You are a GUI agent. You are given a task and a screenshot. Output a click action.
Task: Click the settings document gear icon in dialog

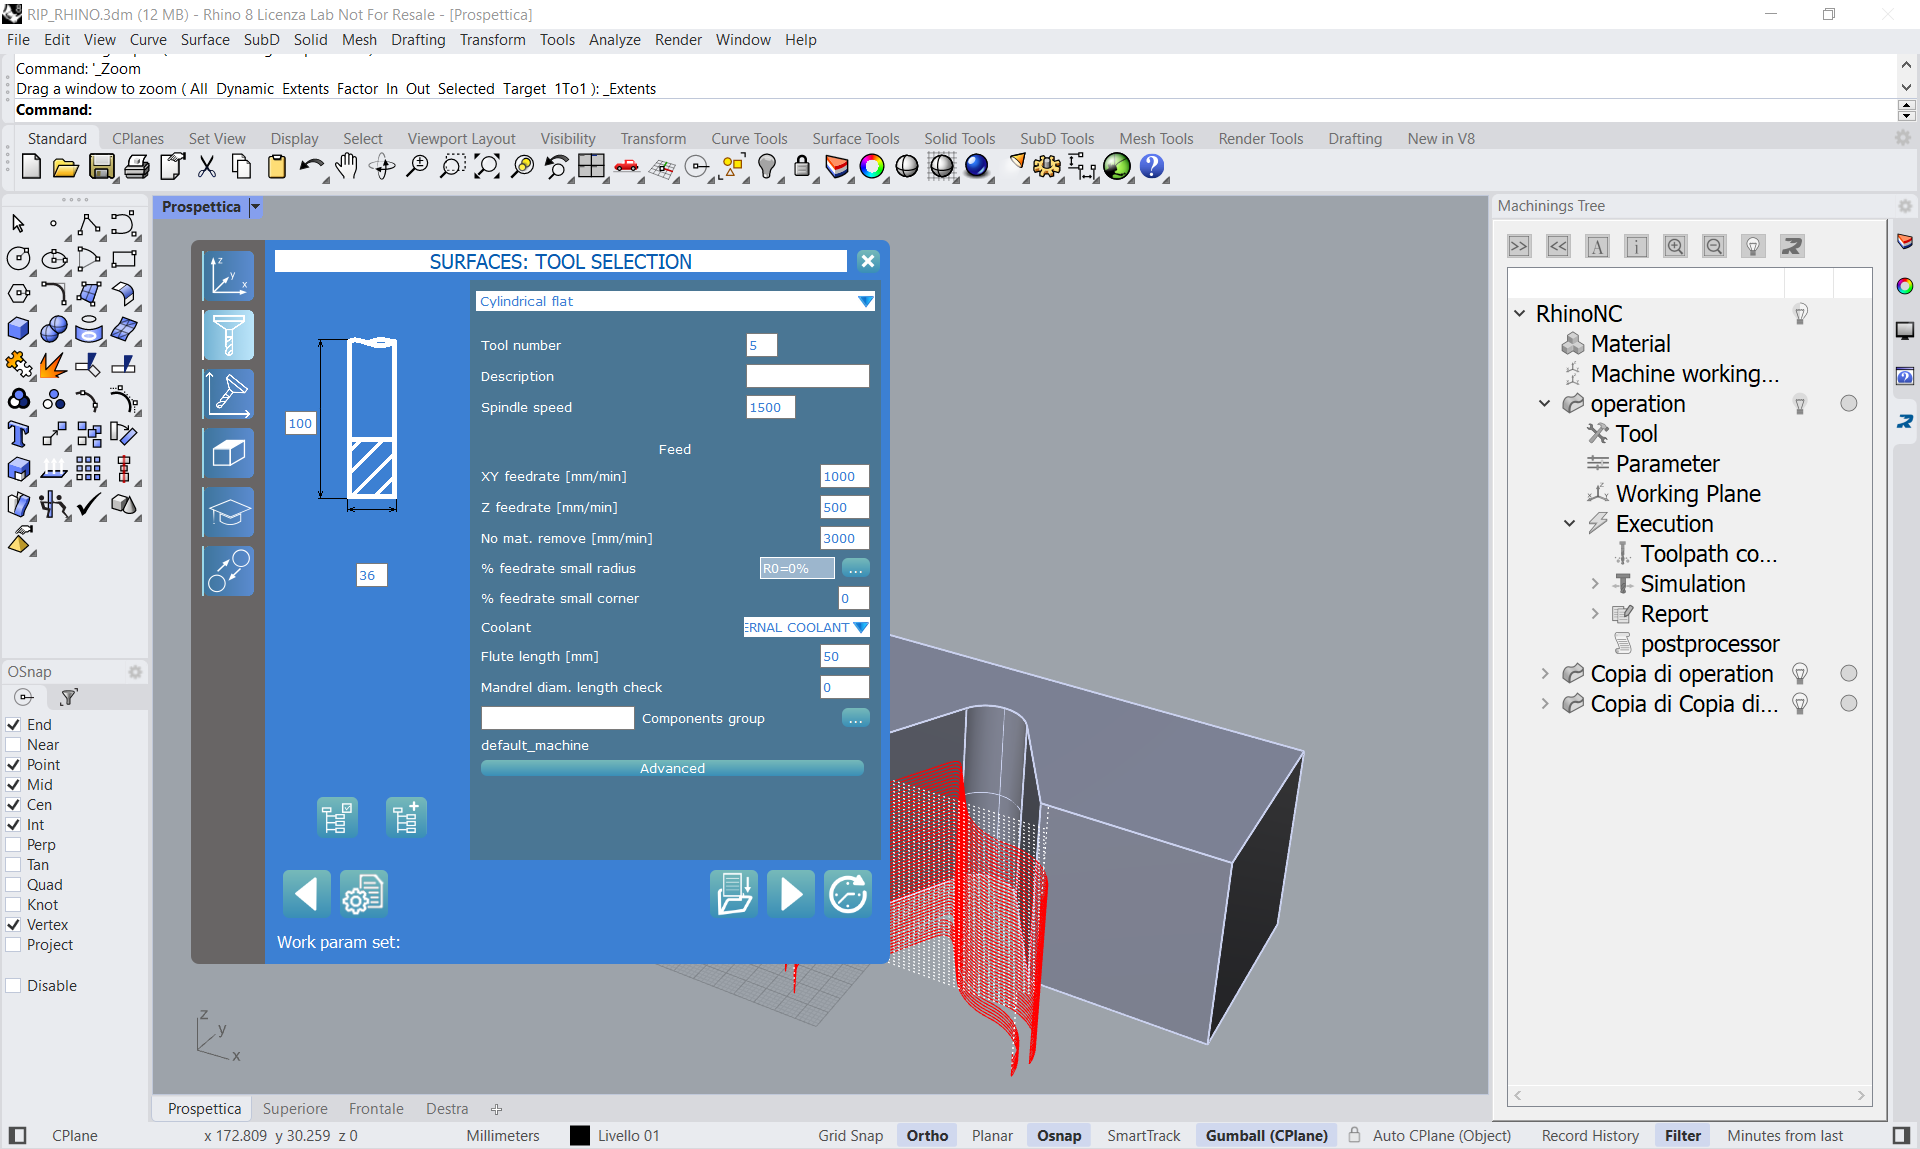[x=363, y=893]
